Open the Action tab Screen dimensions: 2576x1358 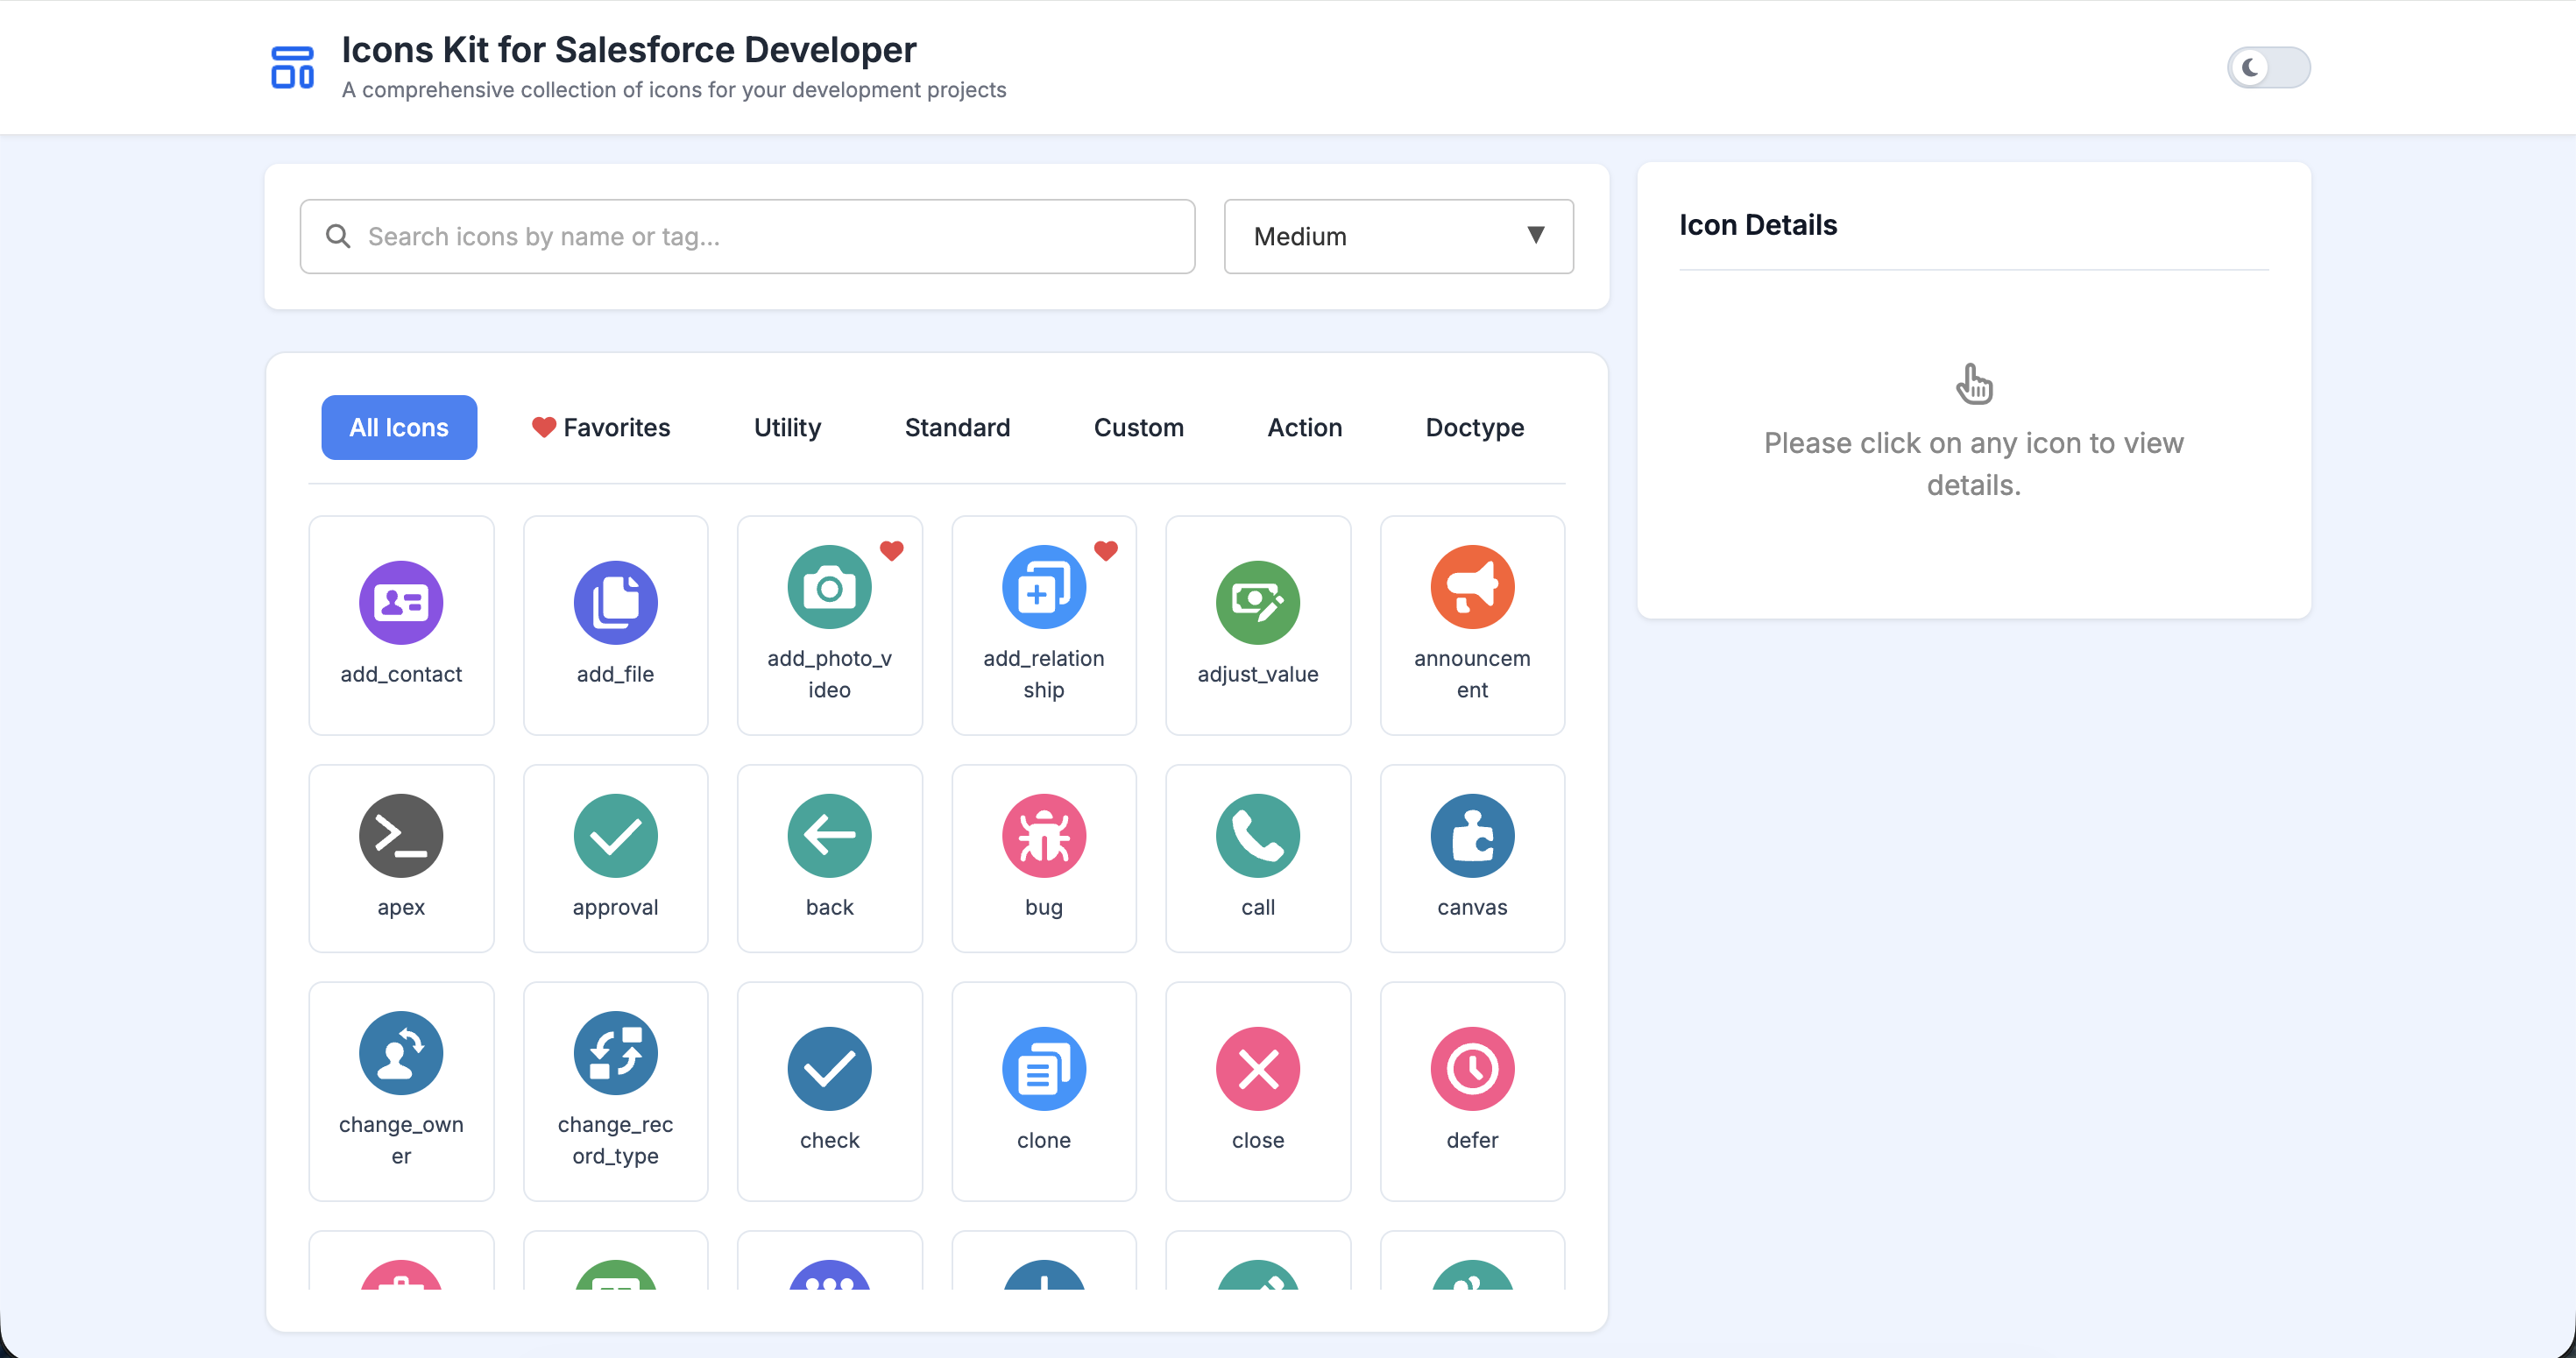[1304, 427]
